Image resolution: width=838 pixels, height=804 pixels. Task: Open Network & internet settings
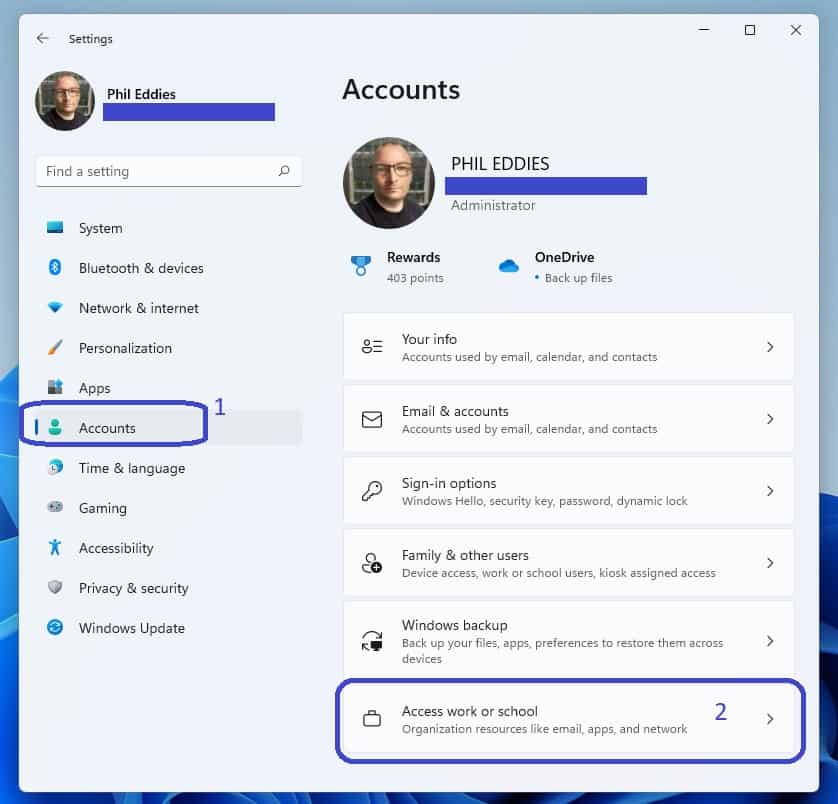coord(169,308)
